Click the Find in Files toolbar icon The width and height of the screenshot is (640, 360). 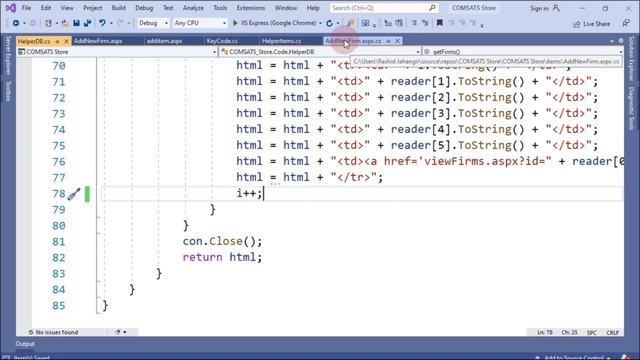350,23
